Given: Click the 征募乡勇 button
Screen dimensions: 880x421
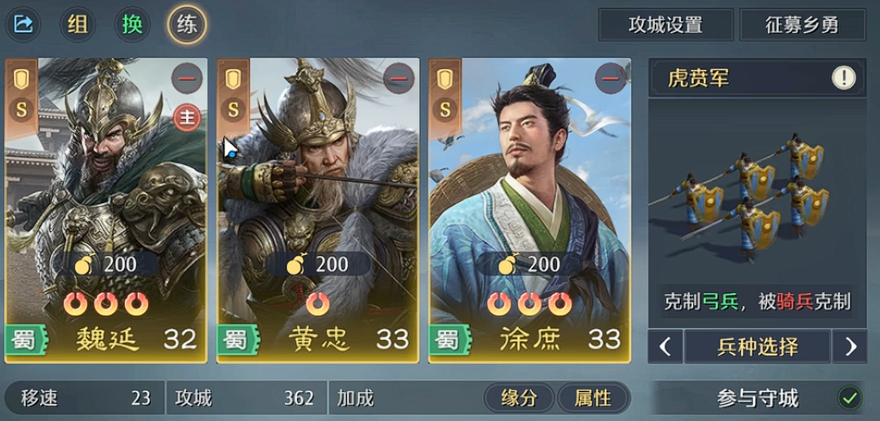Looking at the screenshot, I should (803, 25).
